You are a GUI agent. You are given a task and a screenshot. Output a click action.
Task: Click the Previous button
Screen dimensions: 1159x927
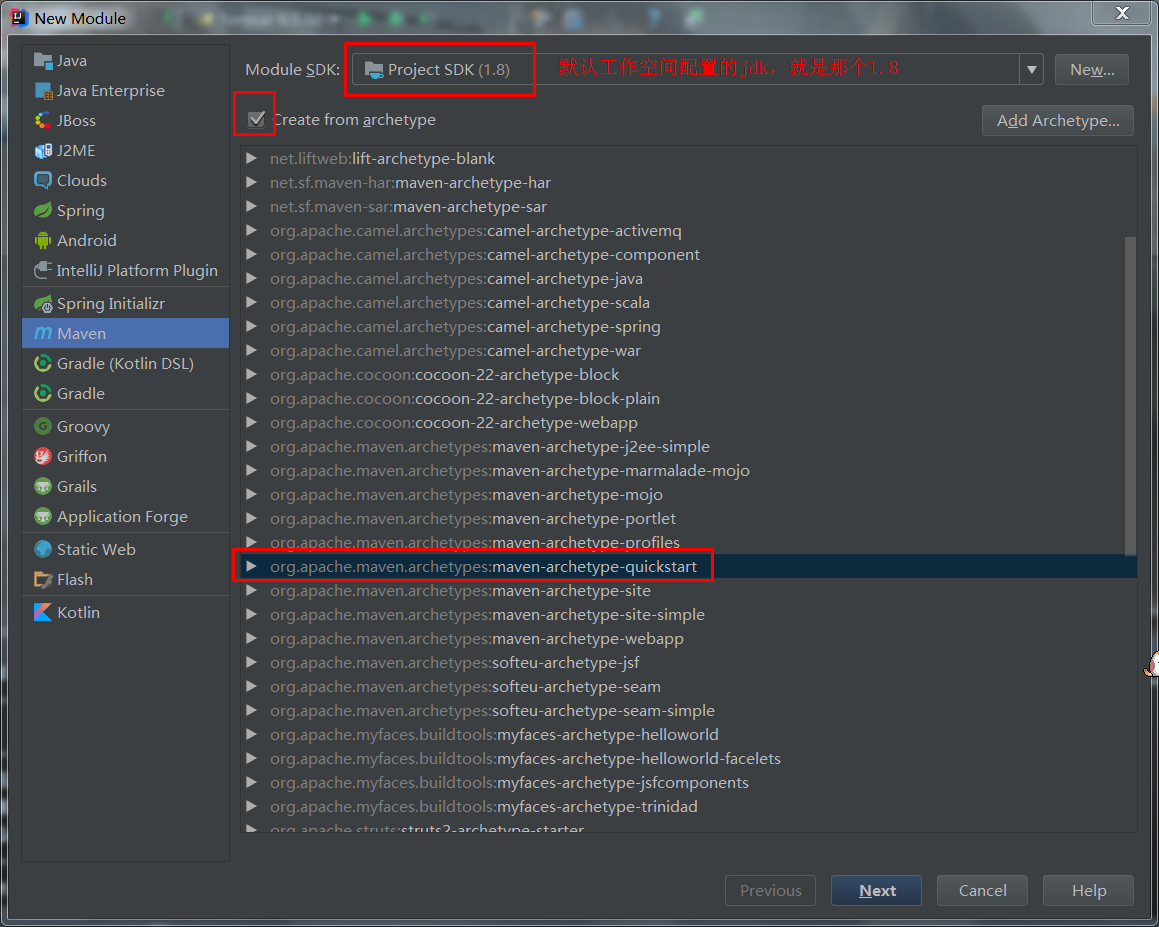point(770,890)
